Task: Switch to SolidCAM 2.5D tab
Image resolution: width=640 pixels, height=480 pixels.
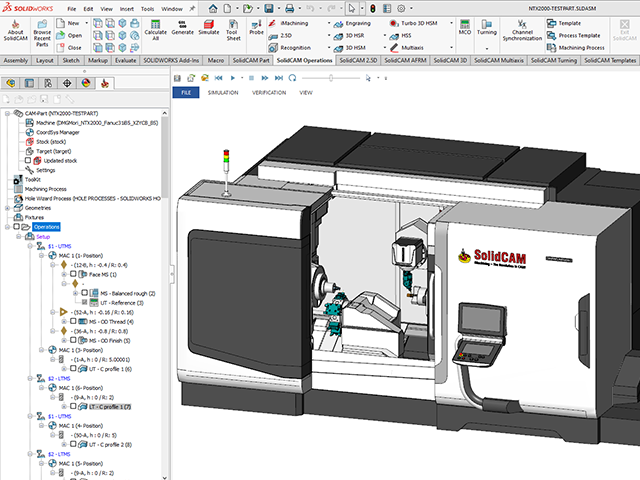Action: click(358, 60)
